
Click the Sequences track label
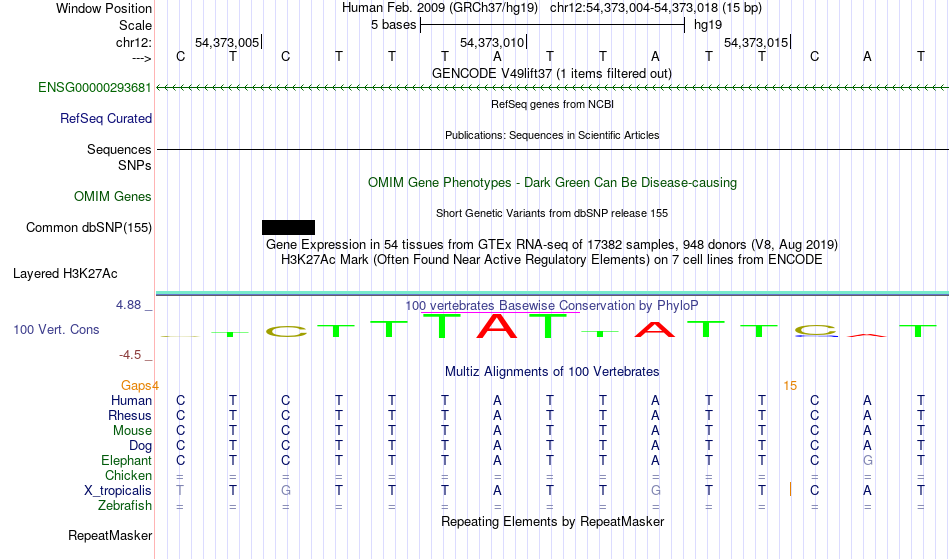119,150
